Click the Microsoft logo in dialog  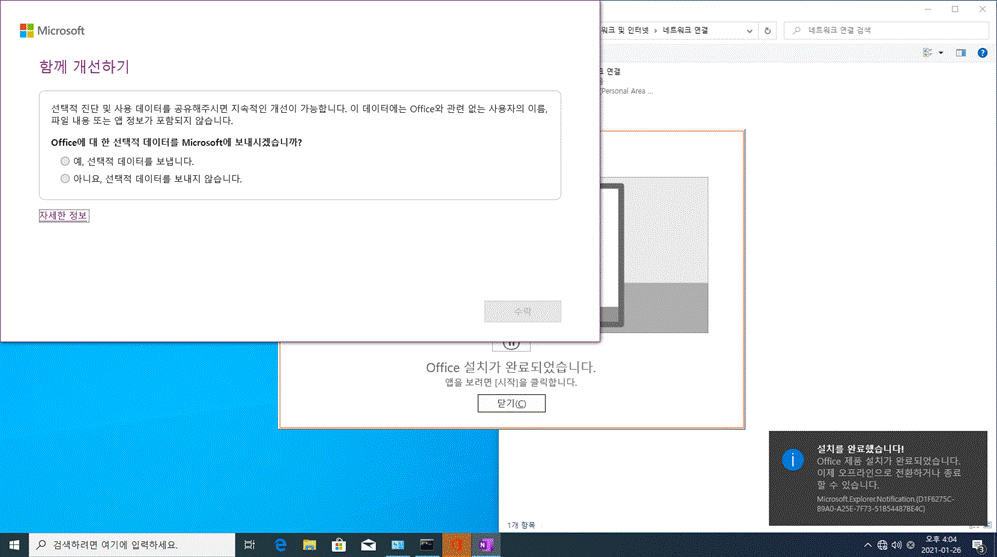52,31
